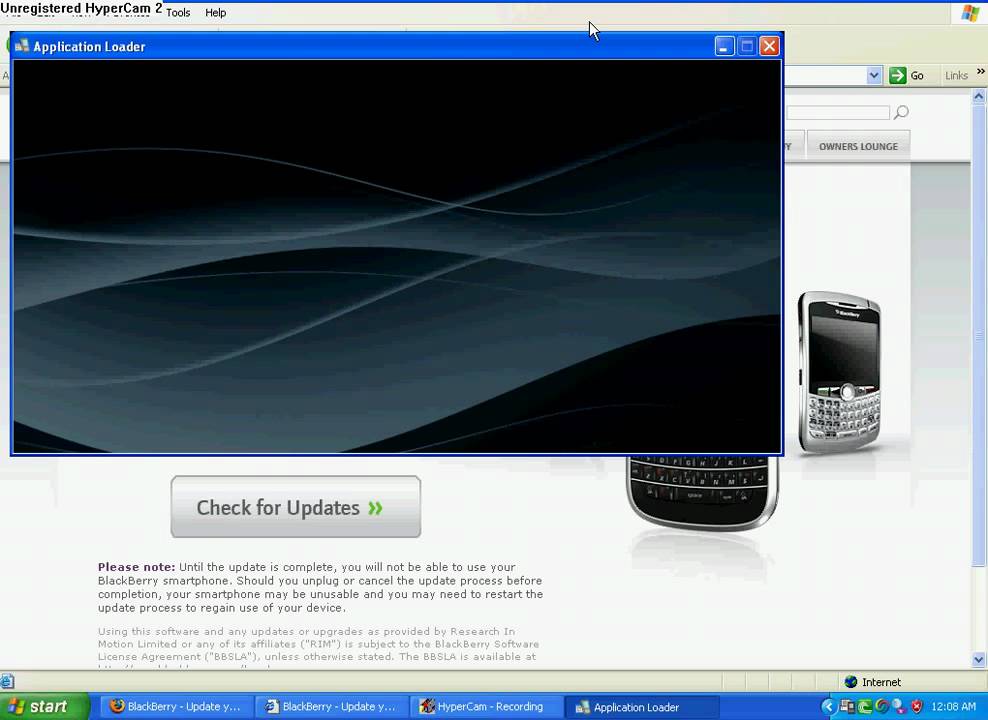Expand the Links toolbar chevron
The height and width of the screenshot is (720, 988).
pyautogui.click(x=980, y=71)
